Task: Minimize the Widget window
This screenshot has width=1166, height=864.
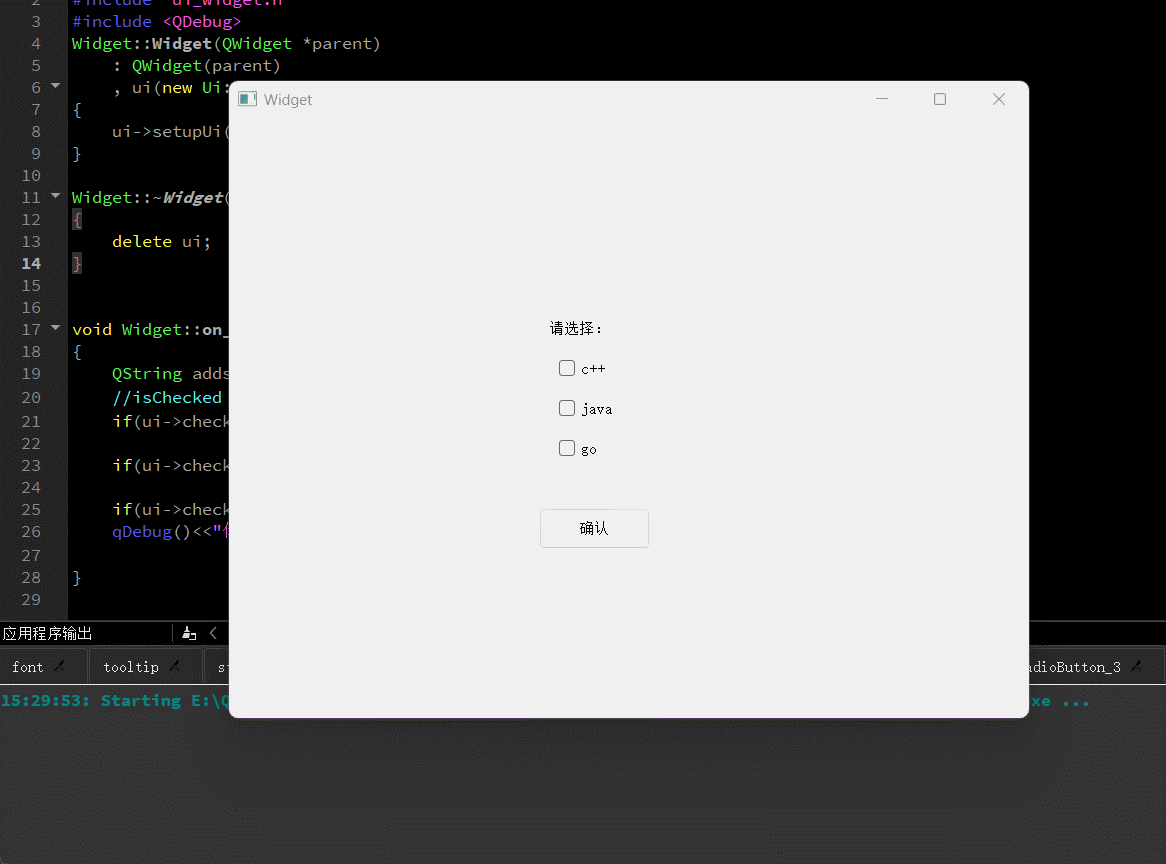Action: coord(882,99)
